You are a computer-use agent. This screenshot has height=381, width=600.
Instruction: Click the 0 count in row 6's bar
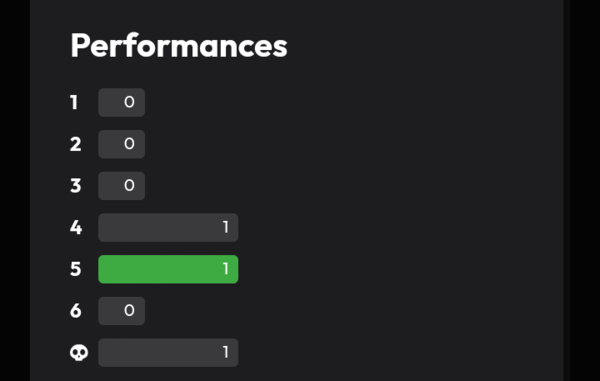pyautogui.click(x=129, y=311)
